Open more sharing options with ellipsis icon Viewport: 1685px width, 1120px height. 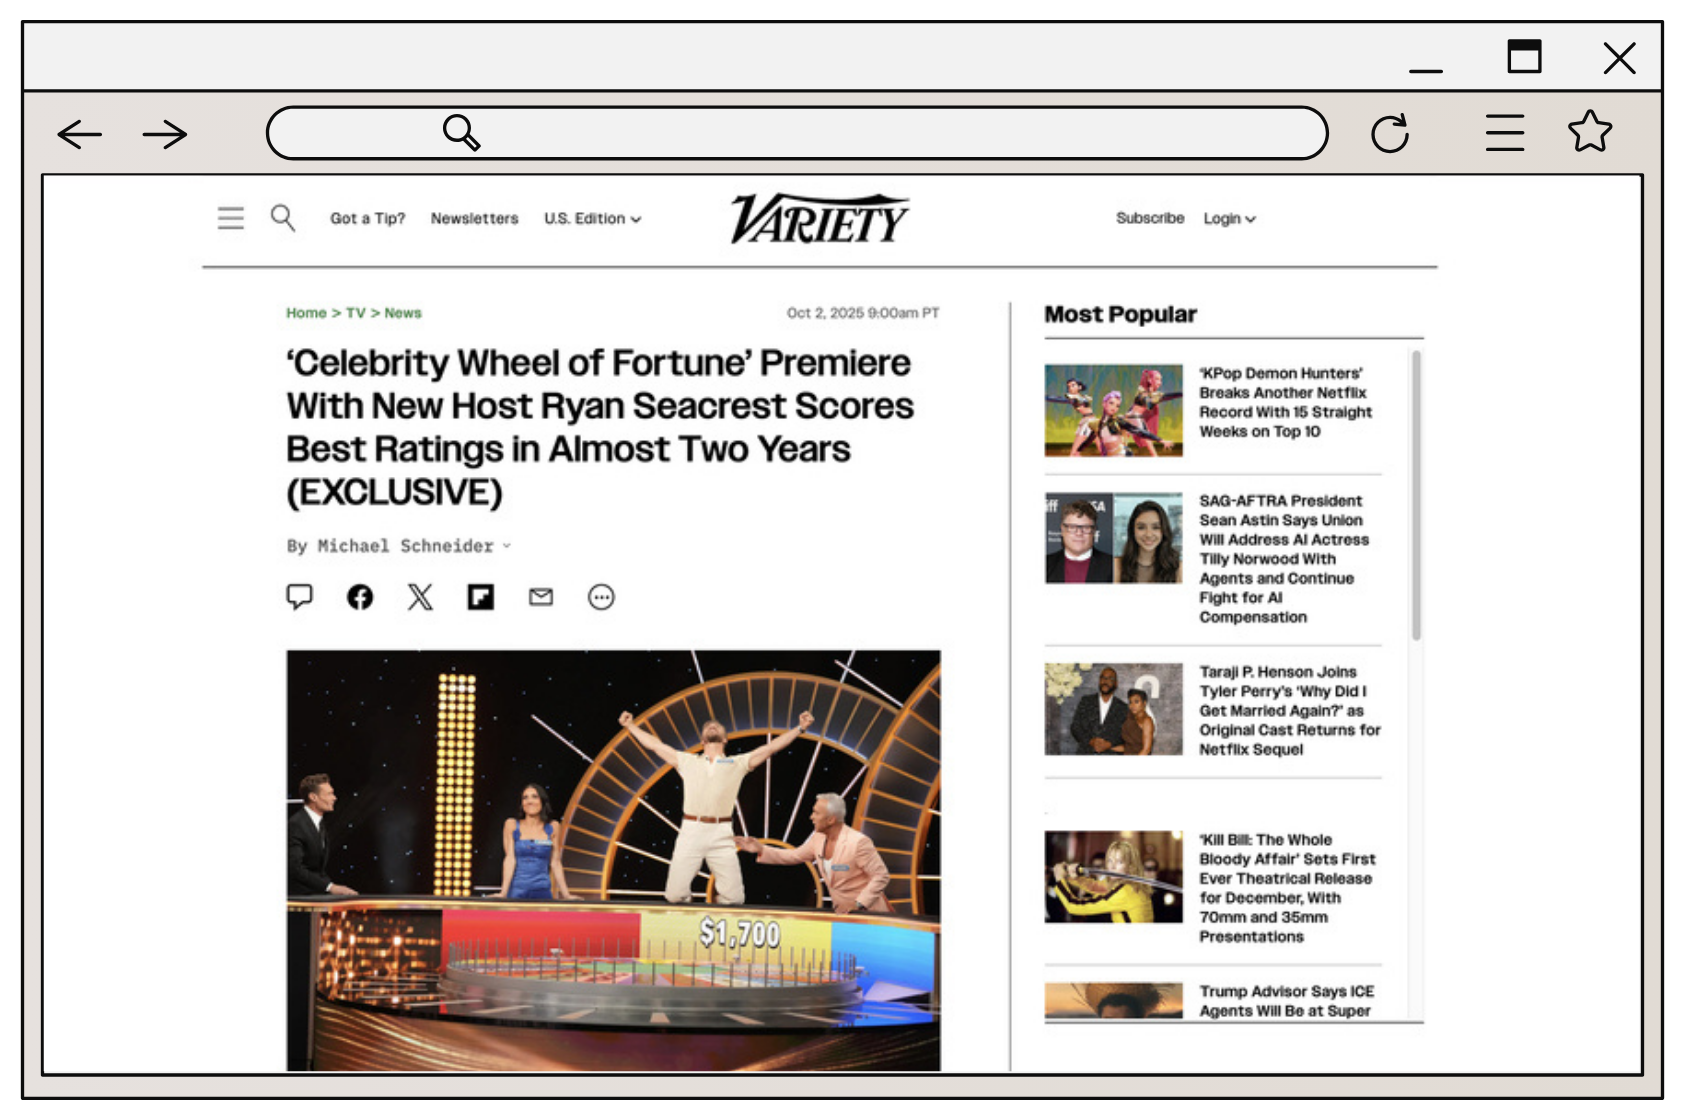[601, 597]
